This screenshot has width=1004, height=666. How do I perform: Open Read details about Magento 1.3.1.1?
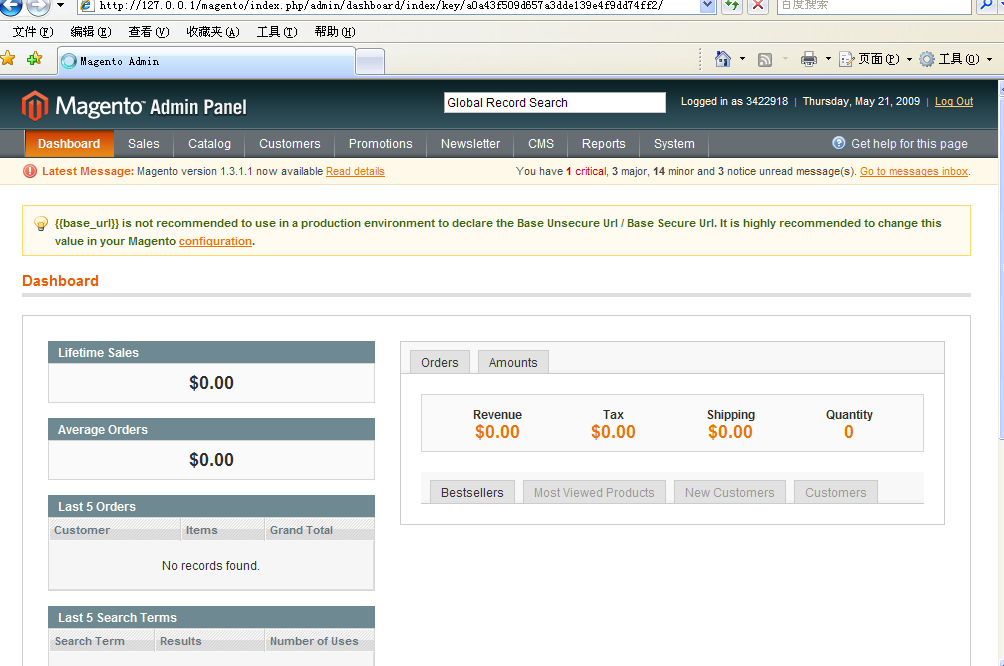tap(355, 171)
